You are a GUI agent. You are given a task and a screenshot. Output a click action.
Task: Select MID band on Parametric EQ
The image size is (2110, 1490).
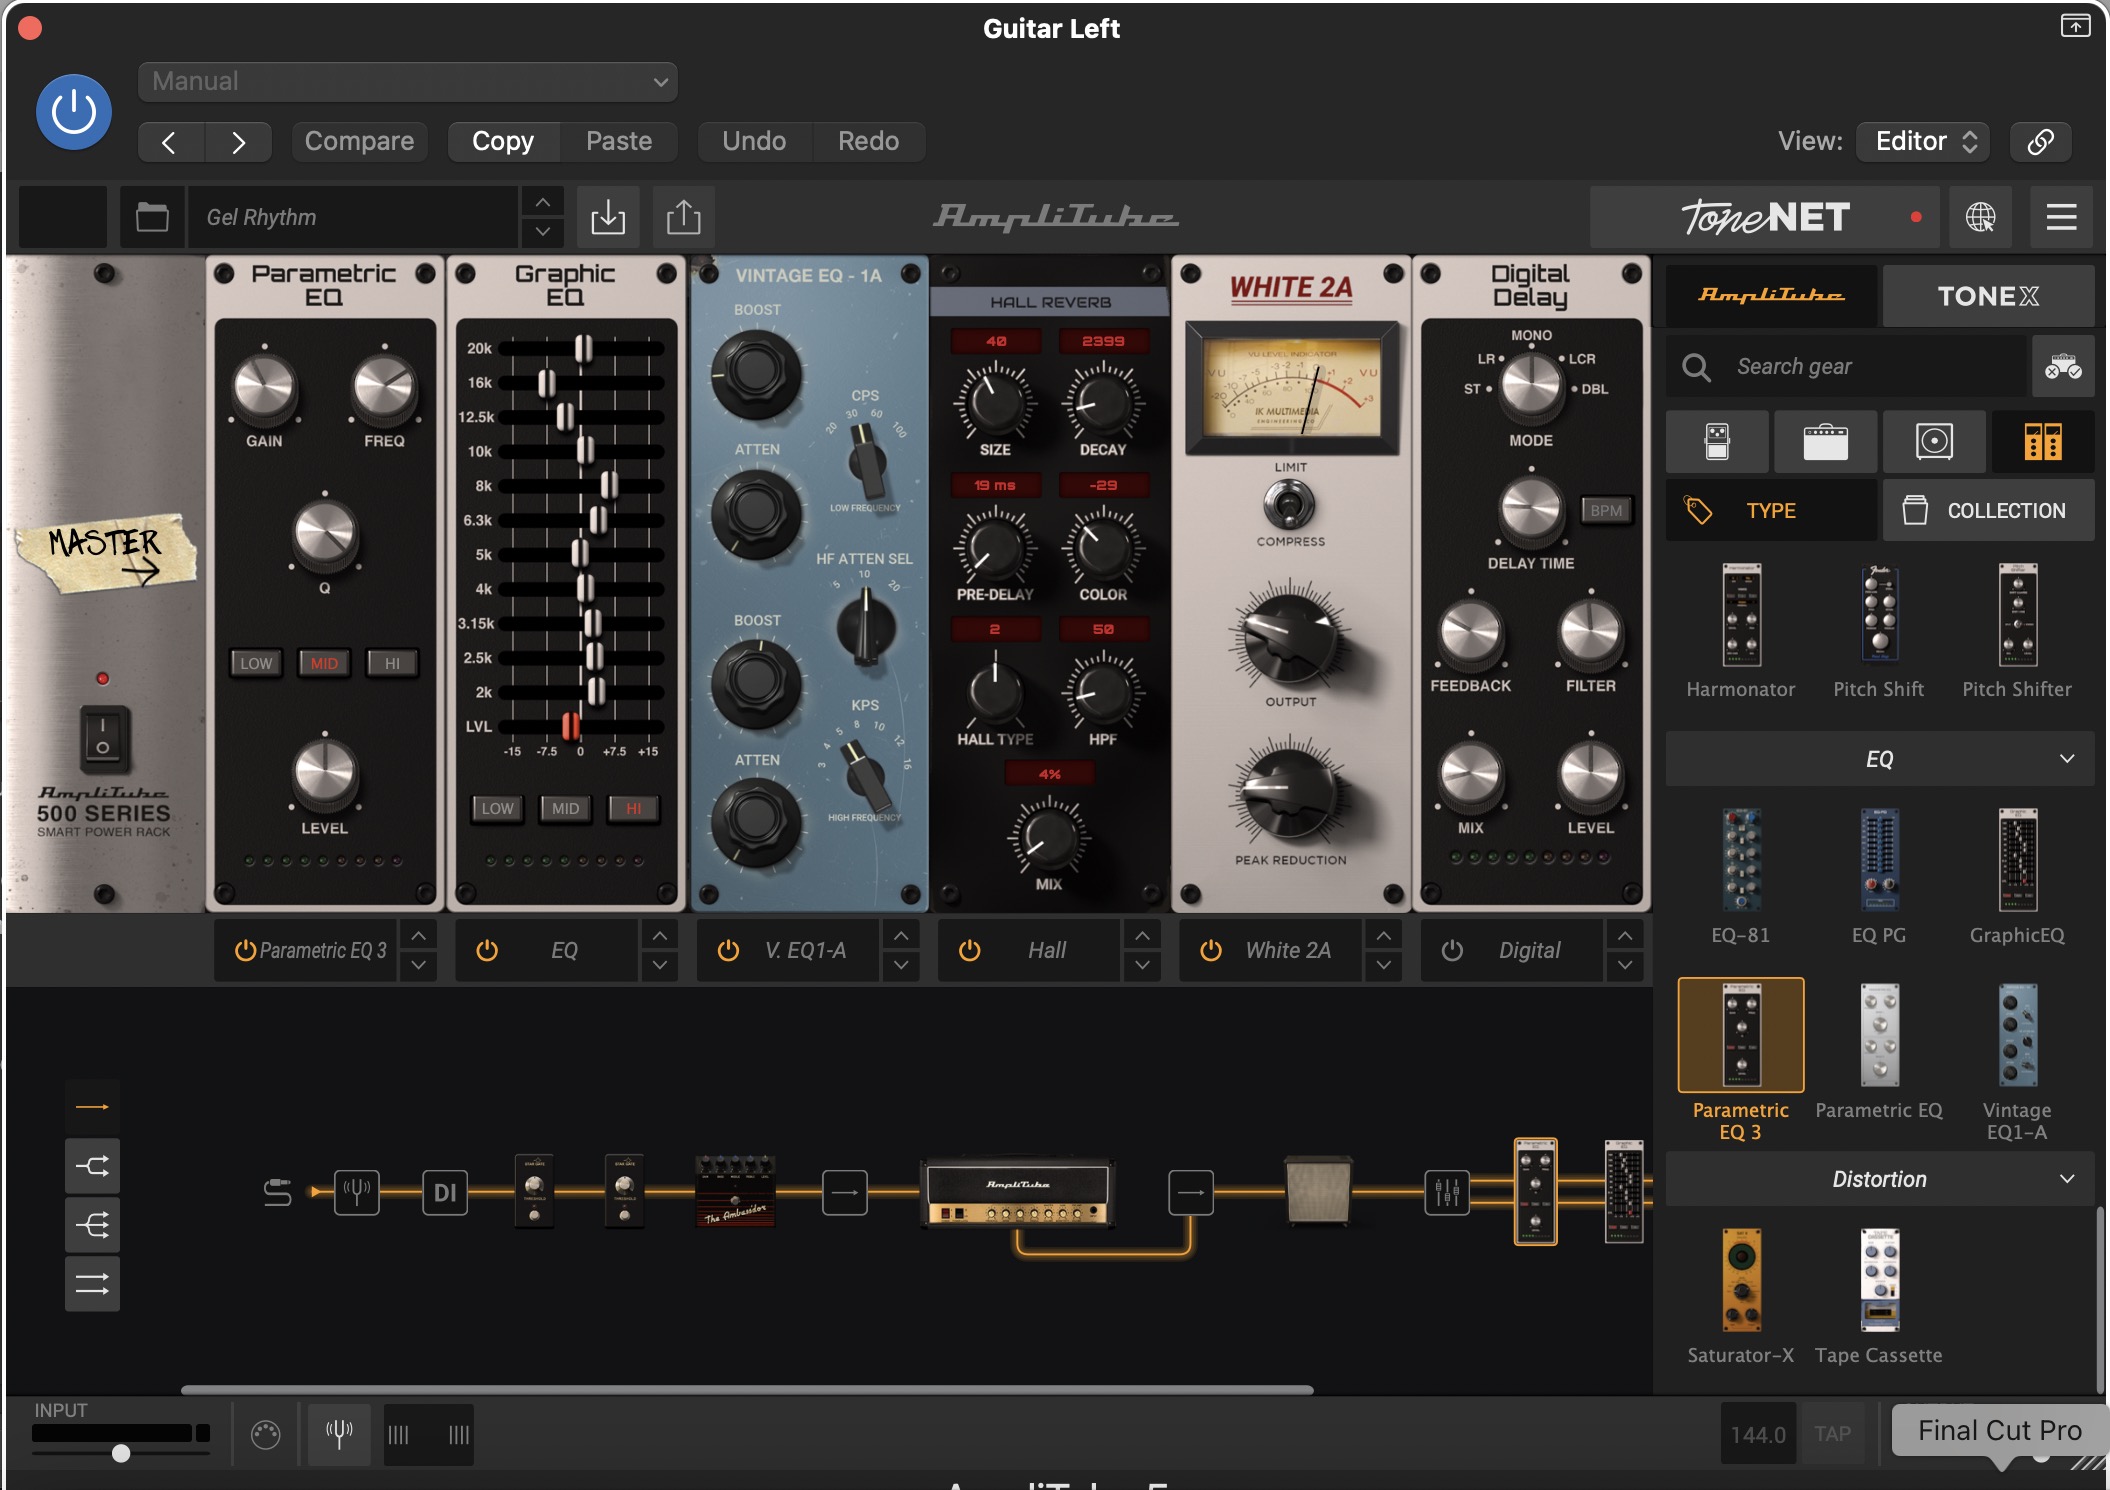324,663
